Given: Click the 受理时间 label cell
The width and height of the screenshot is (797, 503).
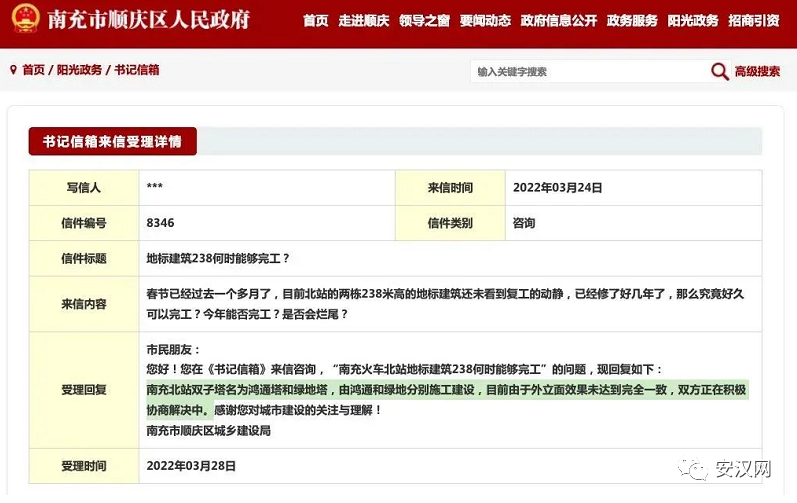Looking at the screenshot, I should pos(84,466).
